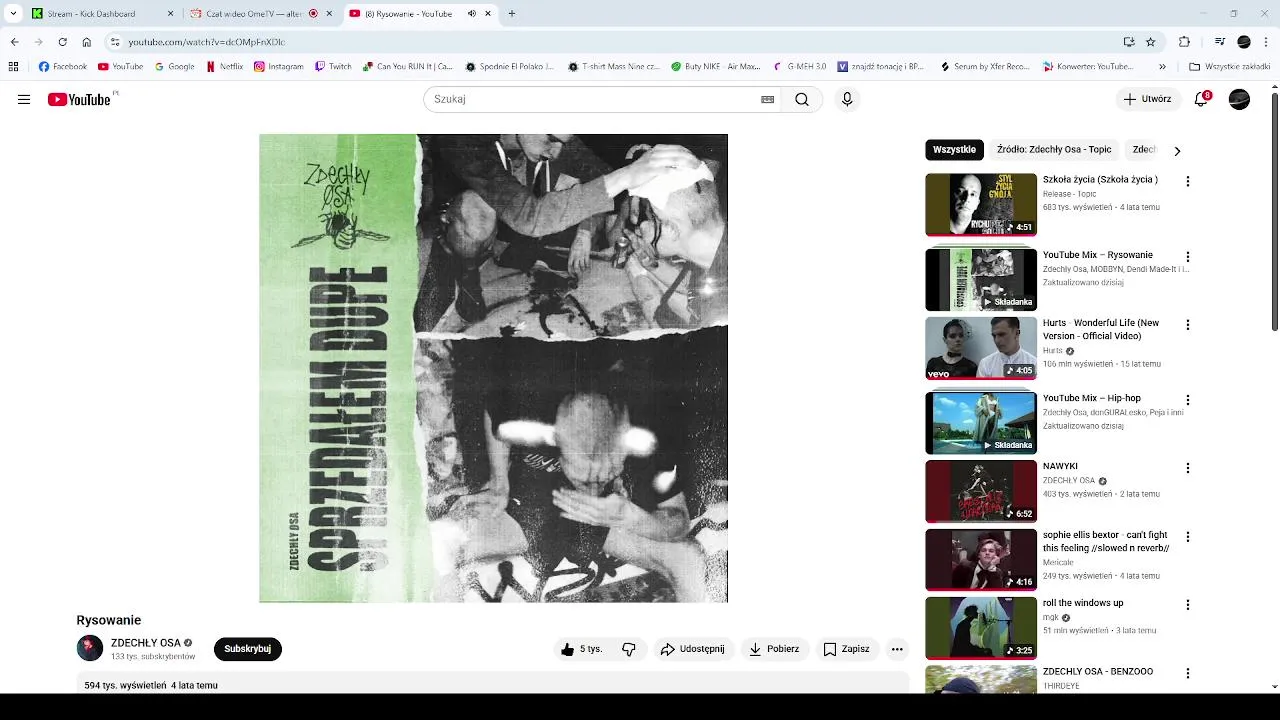
Task: Click the Udostępnij share button
Action: [692, 649]
